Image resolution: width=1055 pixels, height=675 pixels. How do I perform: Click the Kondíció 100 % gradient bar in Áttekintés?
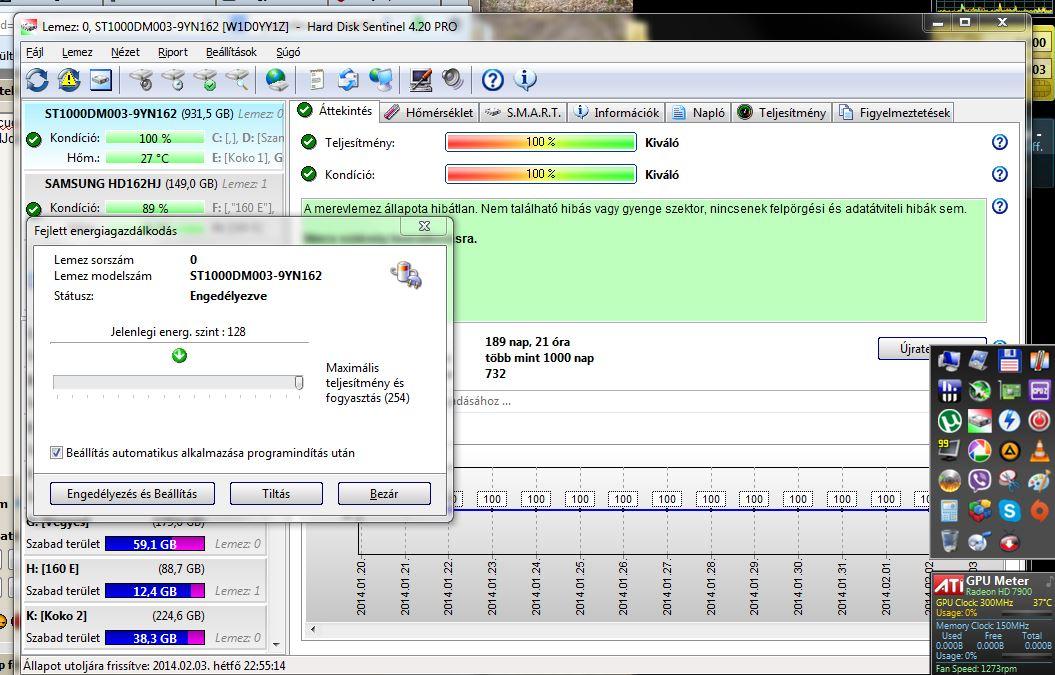pos(541,174)
